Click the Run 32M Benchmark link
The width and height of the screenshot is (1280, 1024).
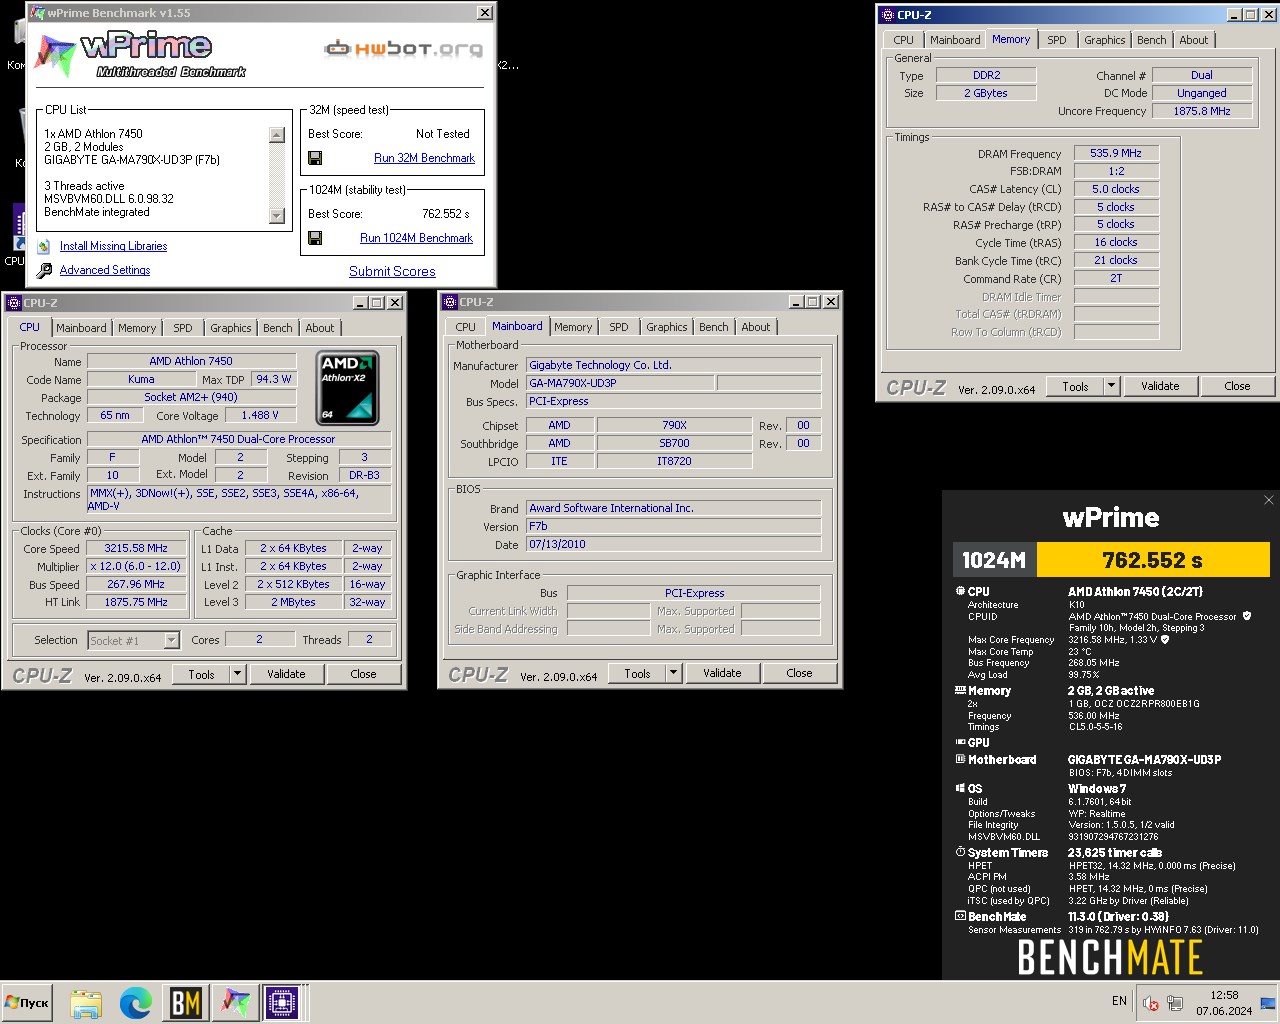click(x=424, y=158)
